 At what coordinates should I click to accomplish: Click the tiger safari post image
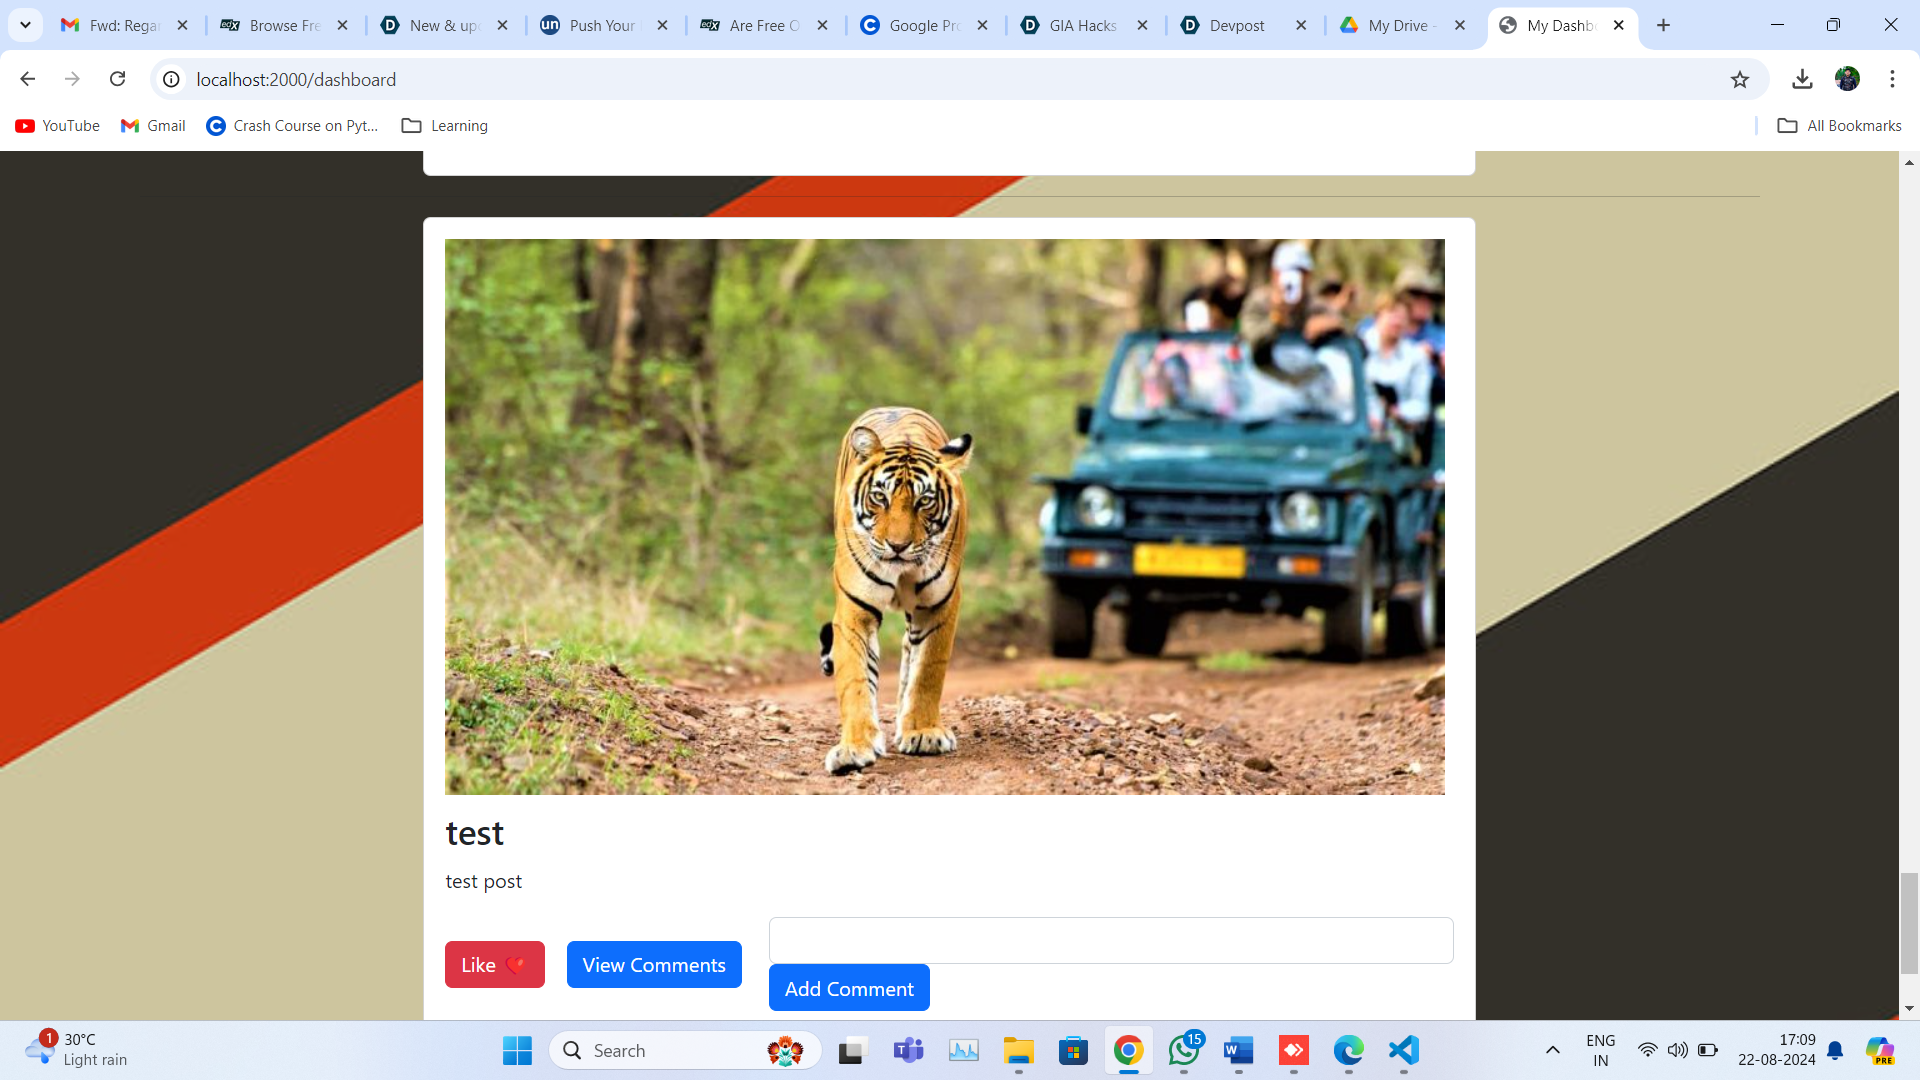(x=944, y=516)
